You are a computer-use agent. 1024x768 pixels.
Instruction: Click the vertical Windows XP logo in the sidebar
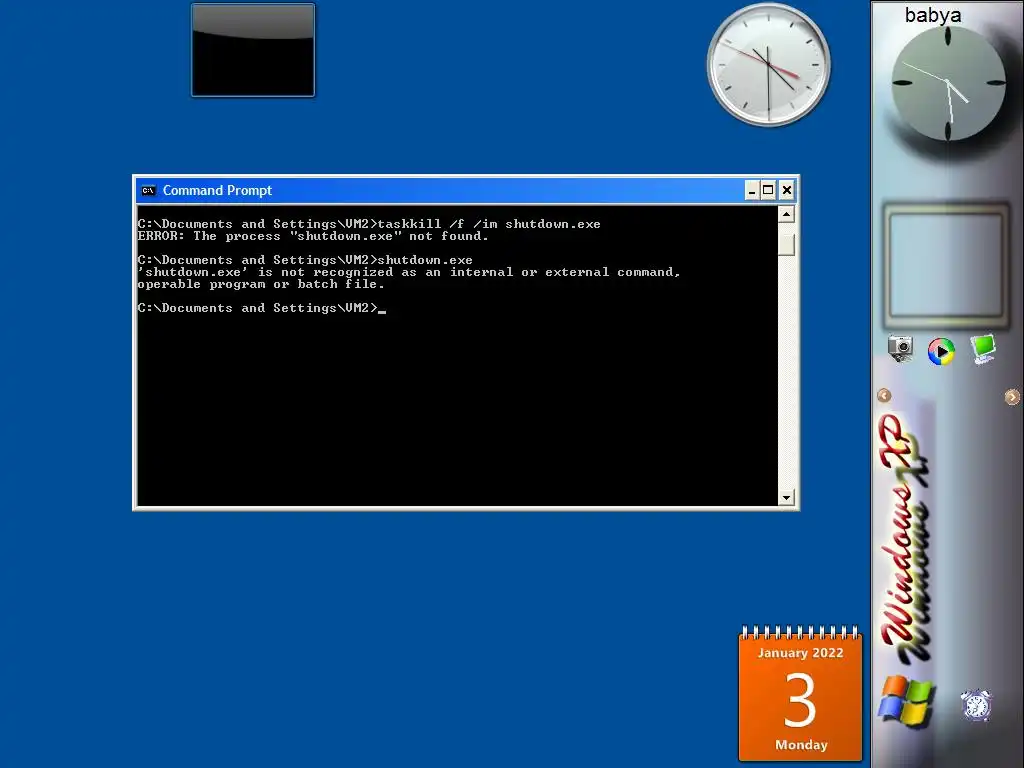[x=906, y=538]
